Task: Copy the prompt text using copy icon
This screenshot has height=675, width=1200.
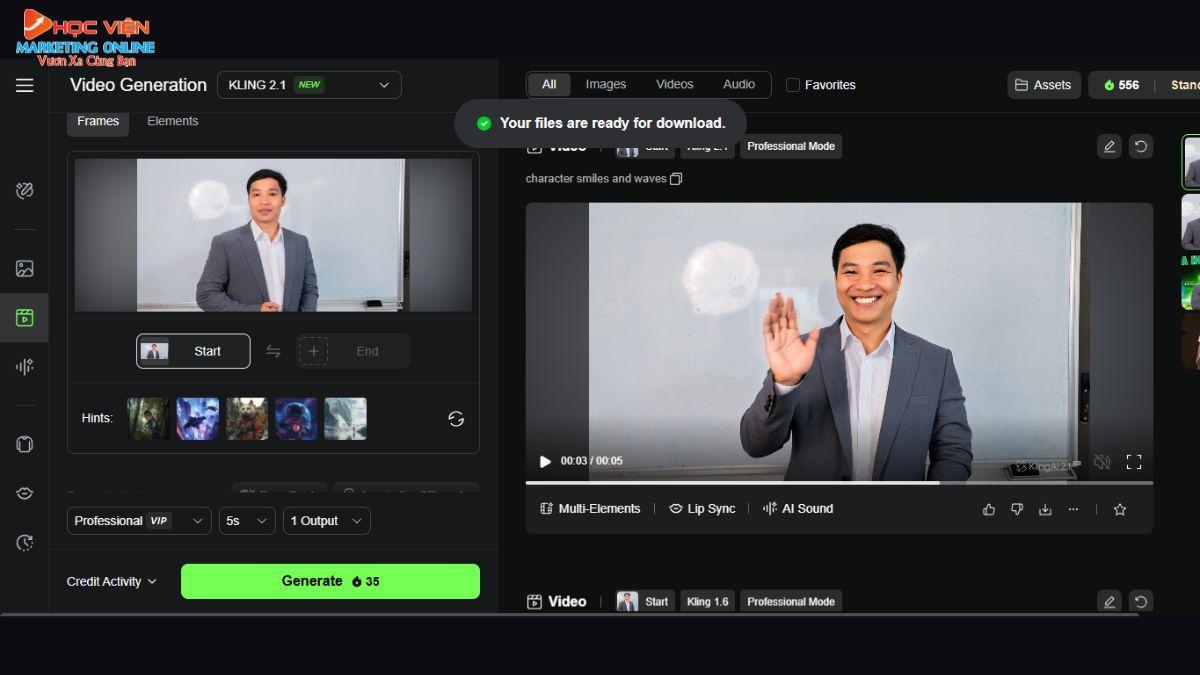Action: click(x=676, y=179)
